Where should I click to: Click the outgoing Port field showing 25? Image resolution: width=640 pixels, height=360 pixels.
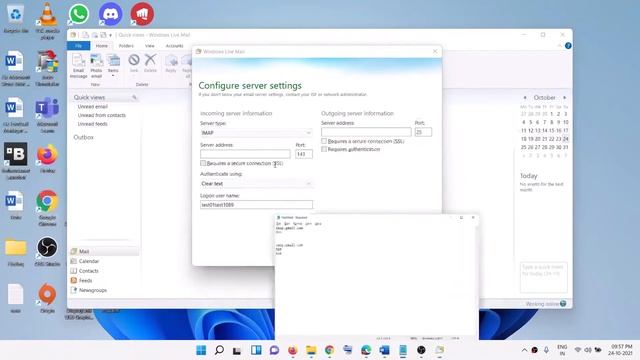click(423, 132)
